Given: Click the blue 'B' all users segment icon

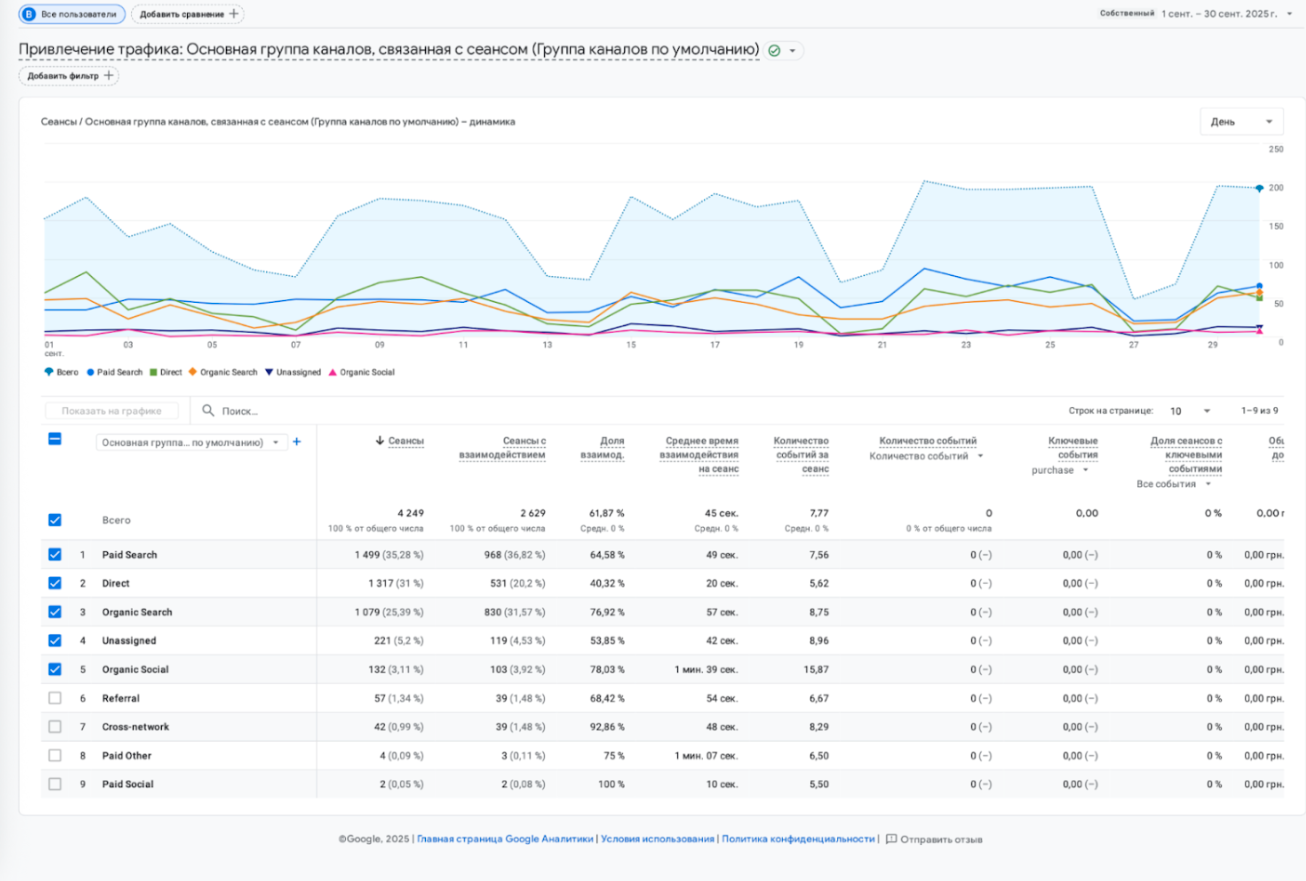Looking at the screenshot, I should [x=28, y=14].
